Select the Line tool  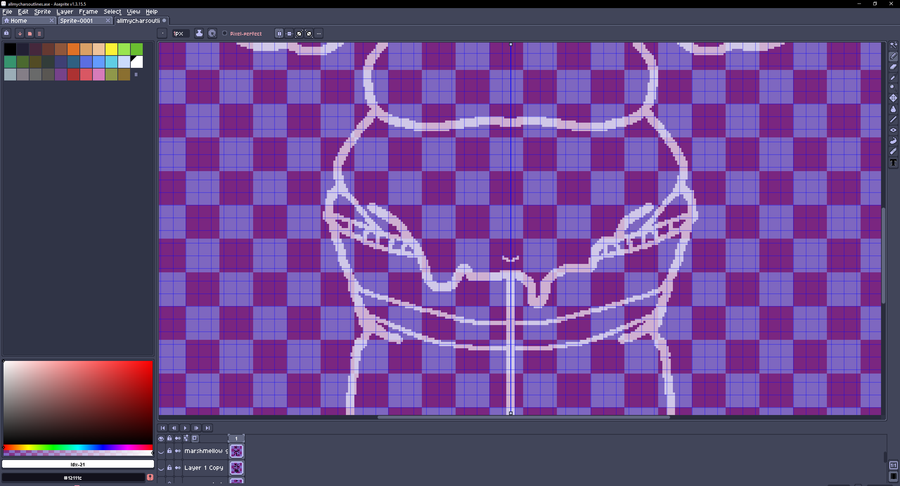pyautogui.click(x=893, y=119)
